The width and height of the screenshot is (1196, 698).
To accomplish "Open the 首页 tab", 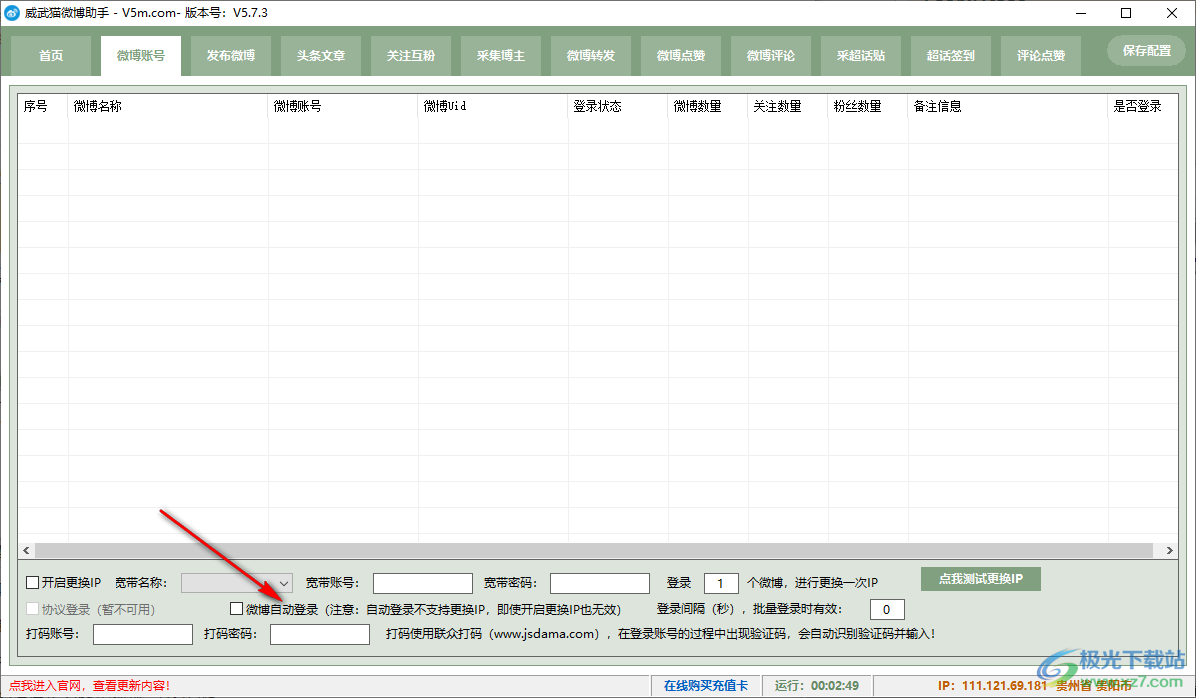I will [51, 56].
